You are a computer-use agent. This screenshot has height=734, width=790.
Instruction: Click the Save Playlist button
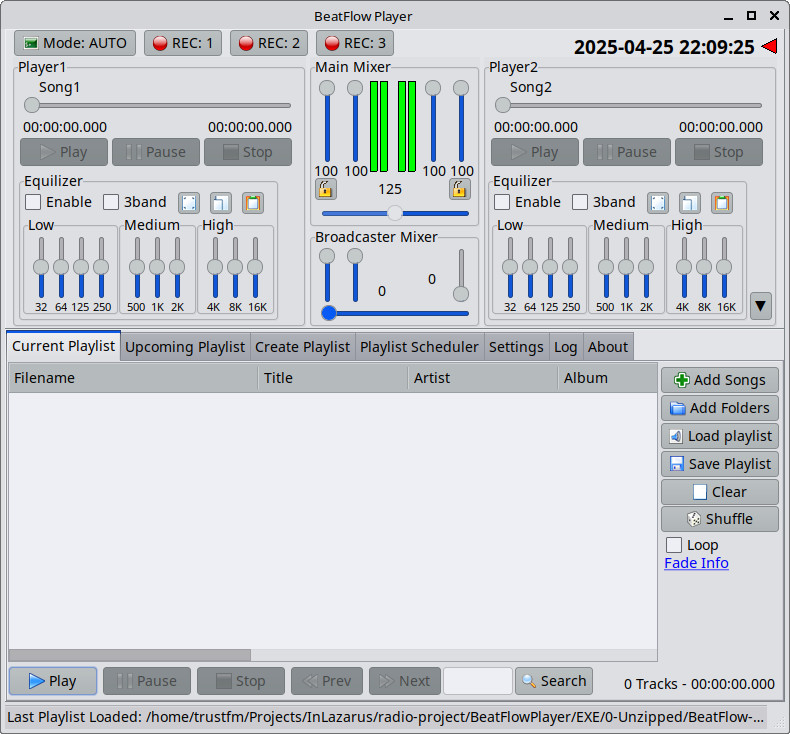coord(719,464)
